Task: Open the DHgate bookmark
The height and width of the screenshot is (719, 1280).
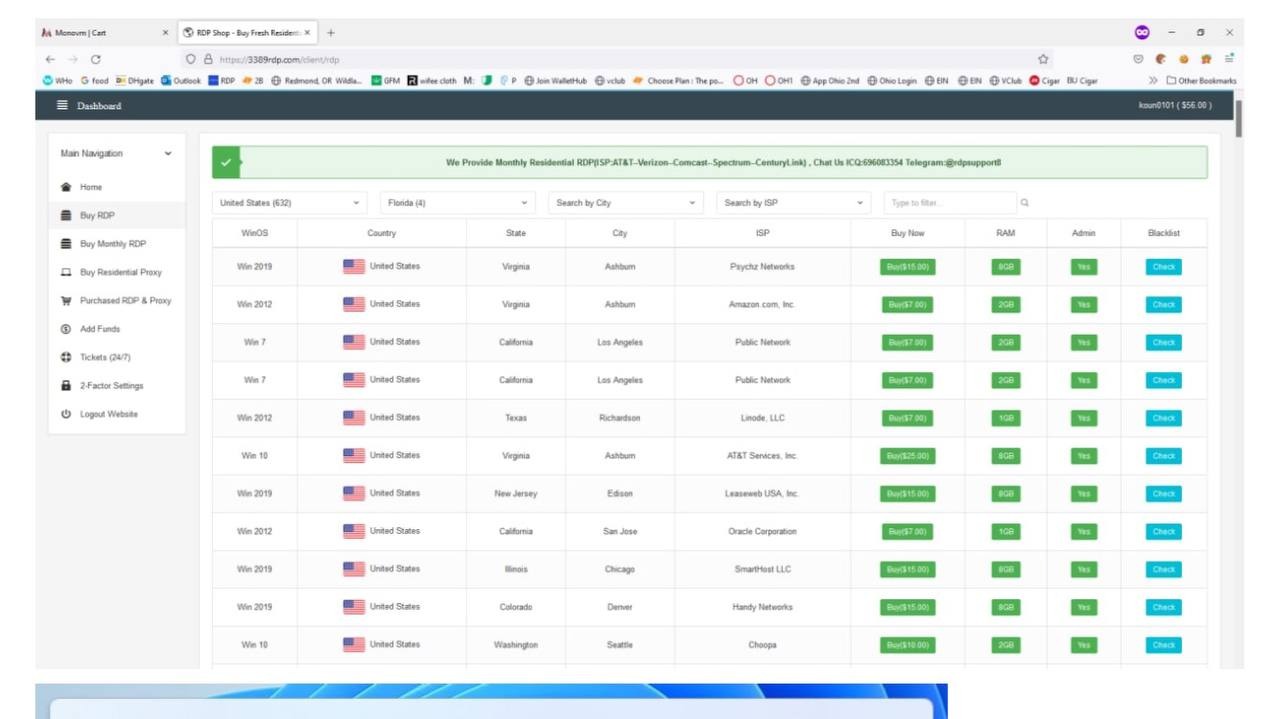Action: point(135,81)
